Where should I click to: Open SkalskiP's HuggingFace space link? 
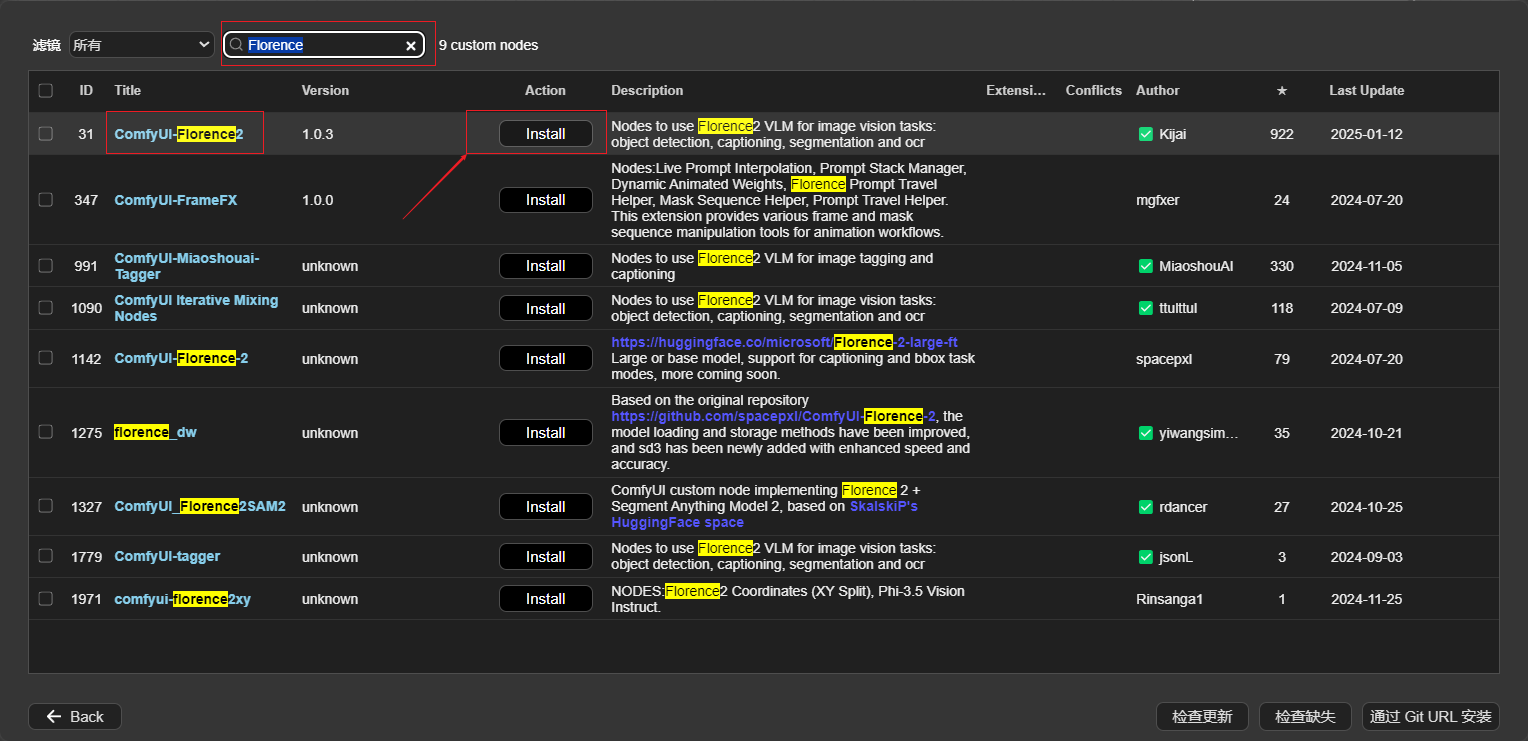click(764, 514)
